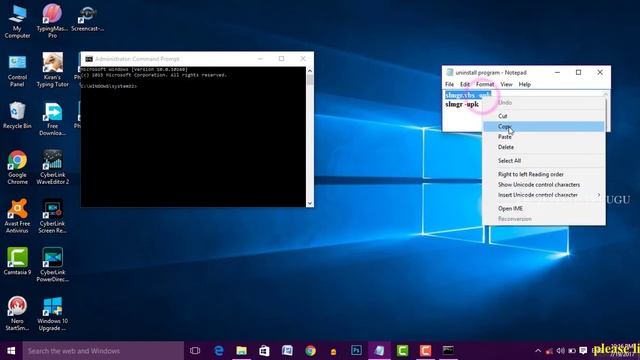Expand Insert Unicode control character submenu
Screen dimensions: 640x360
point(544,195)
